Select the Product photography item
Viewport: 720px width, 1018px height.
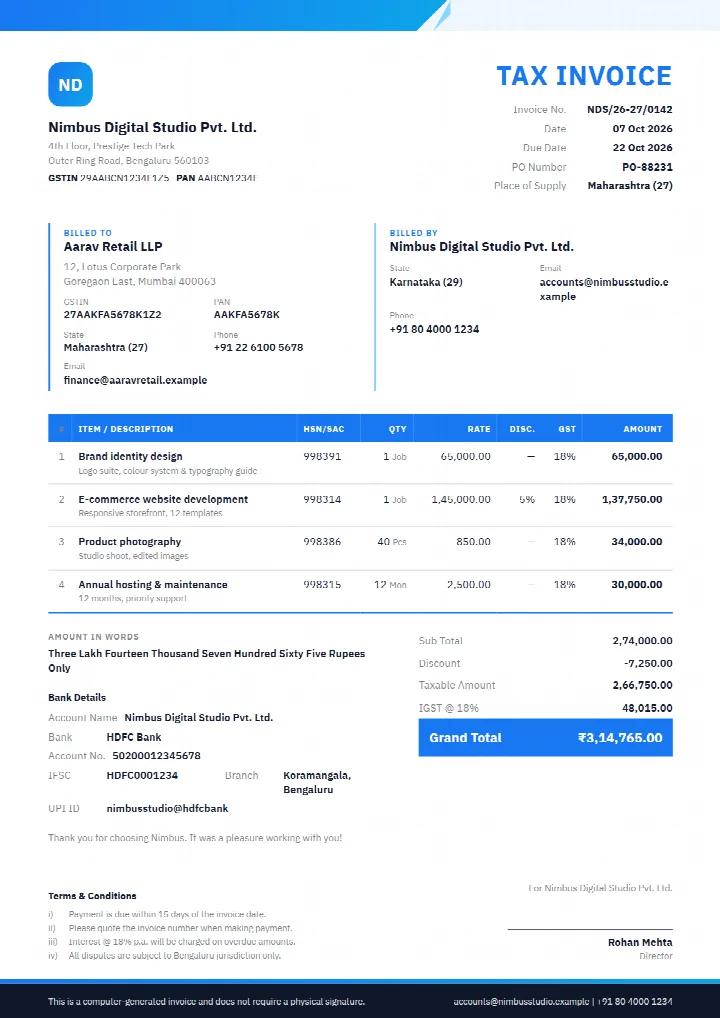[x=130, y=541]
